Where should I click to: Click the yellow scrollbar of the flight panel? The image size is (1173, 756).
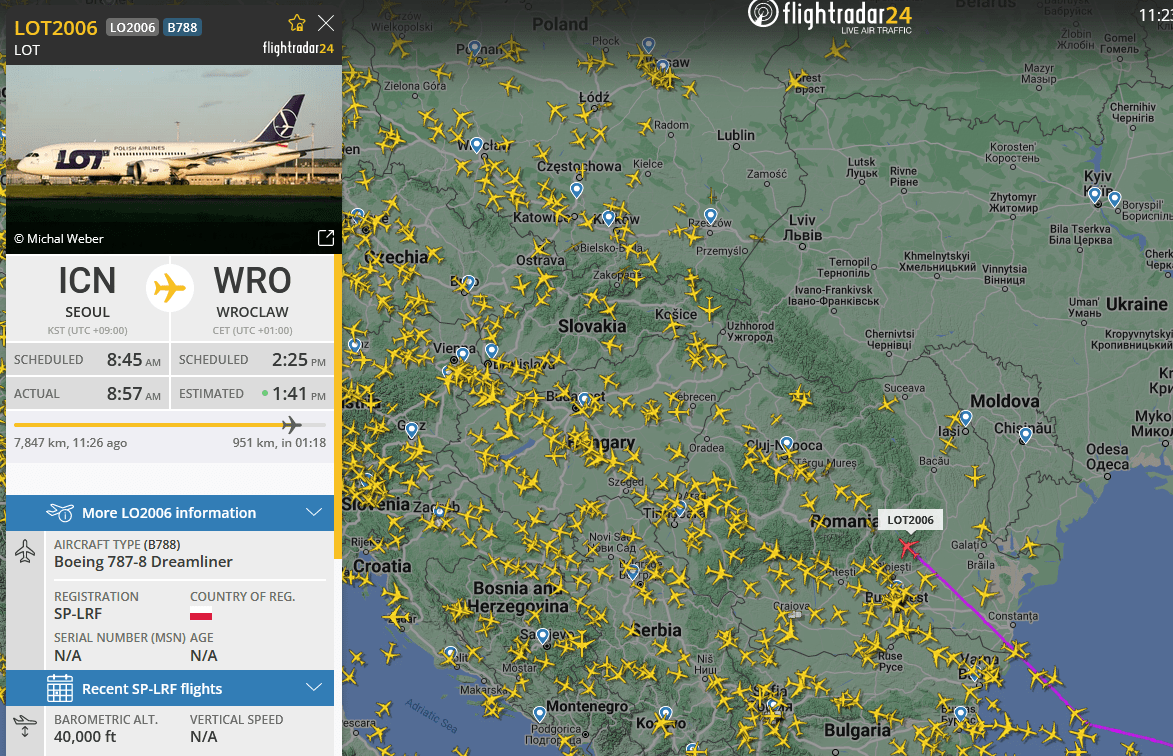click(x=338, y=406)
